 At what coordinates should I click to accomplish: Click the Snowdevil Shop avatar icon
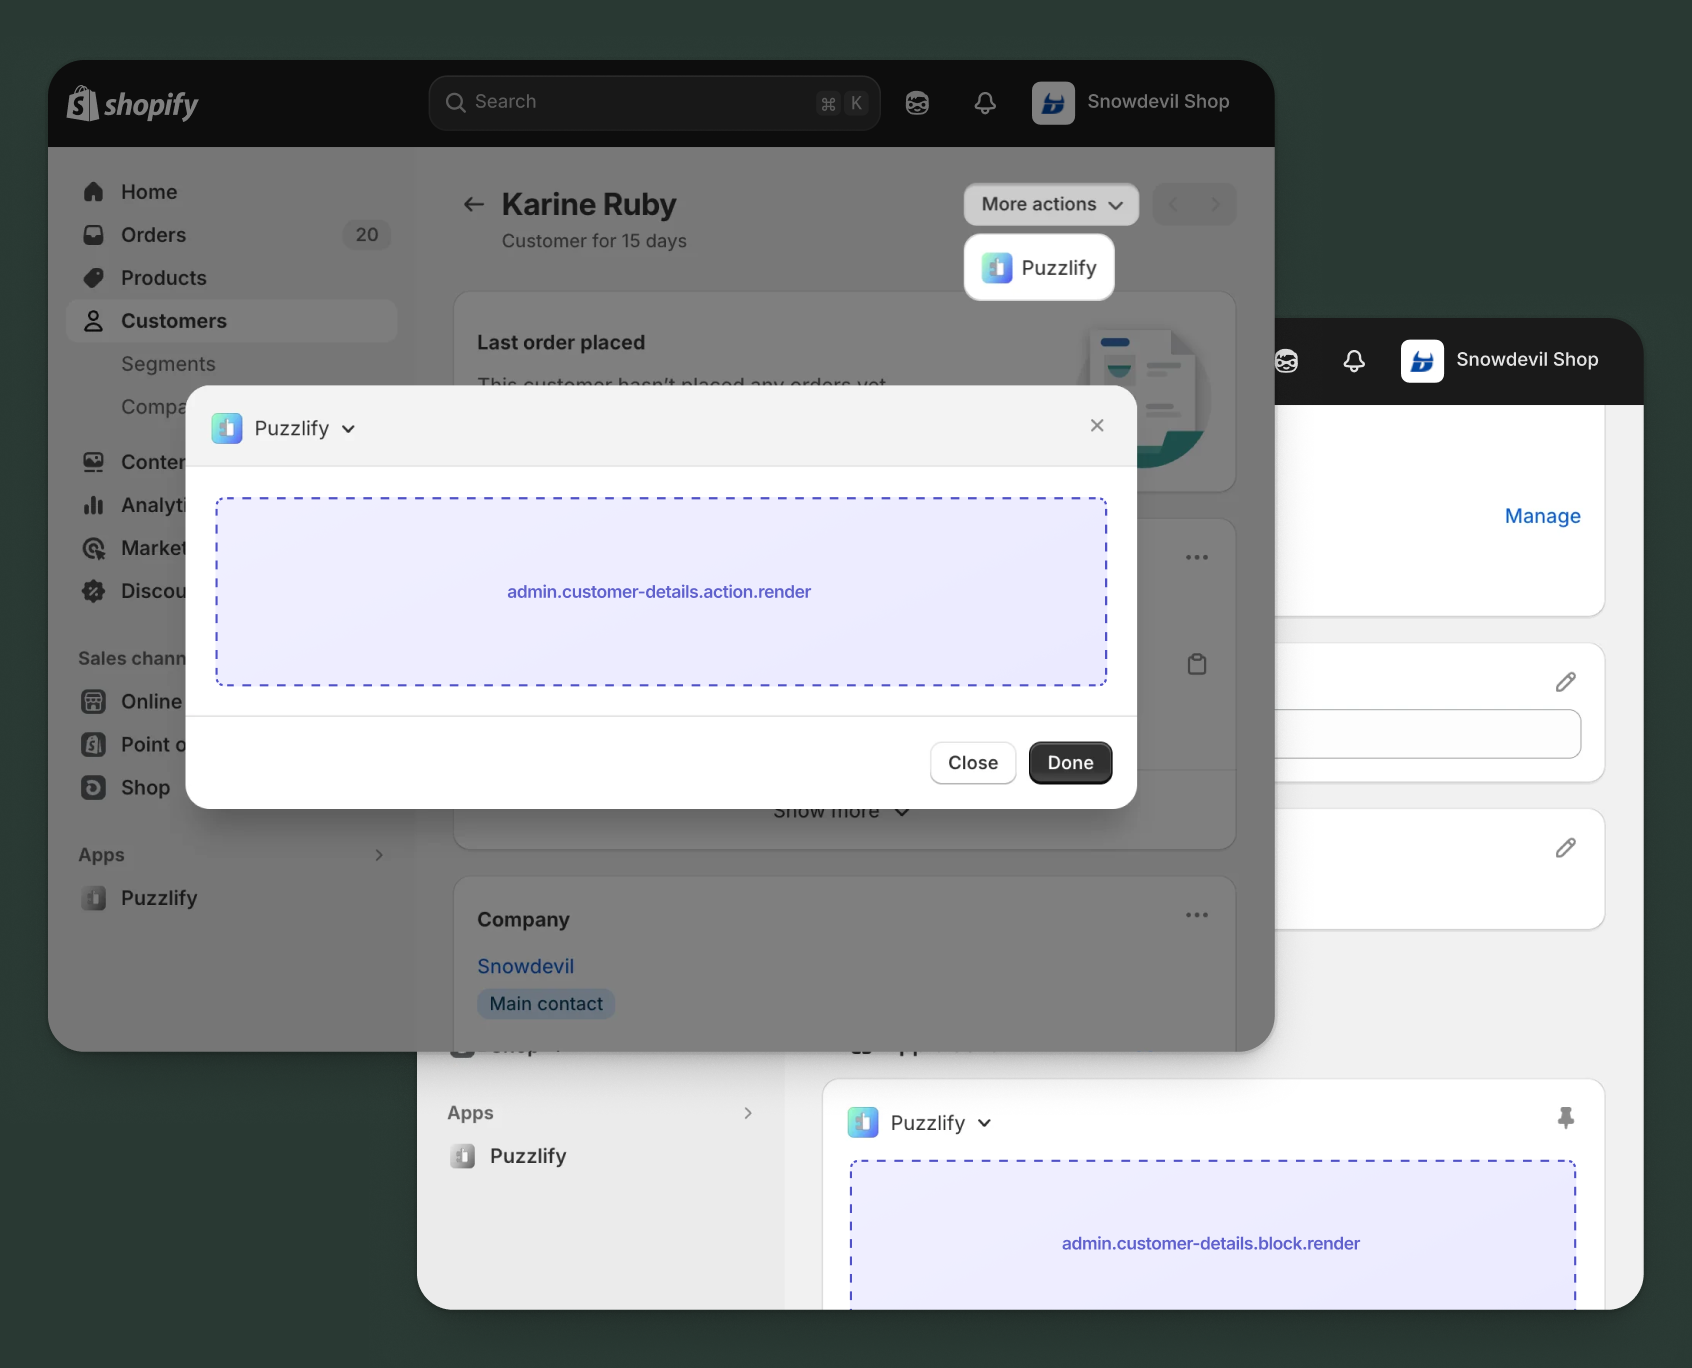pyautogui.click(x=1052, y=102)
